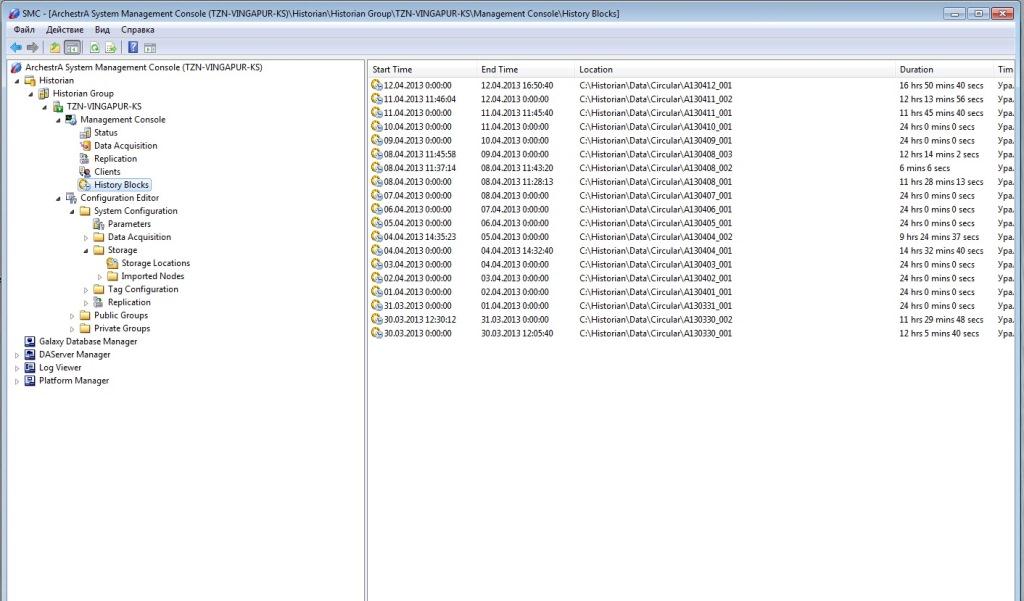
Task: Open the Файл menu
Action: point(24,30)
